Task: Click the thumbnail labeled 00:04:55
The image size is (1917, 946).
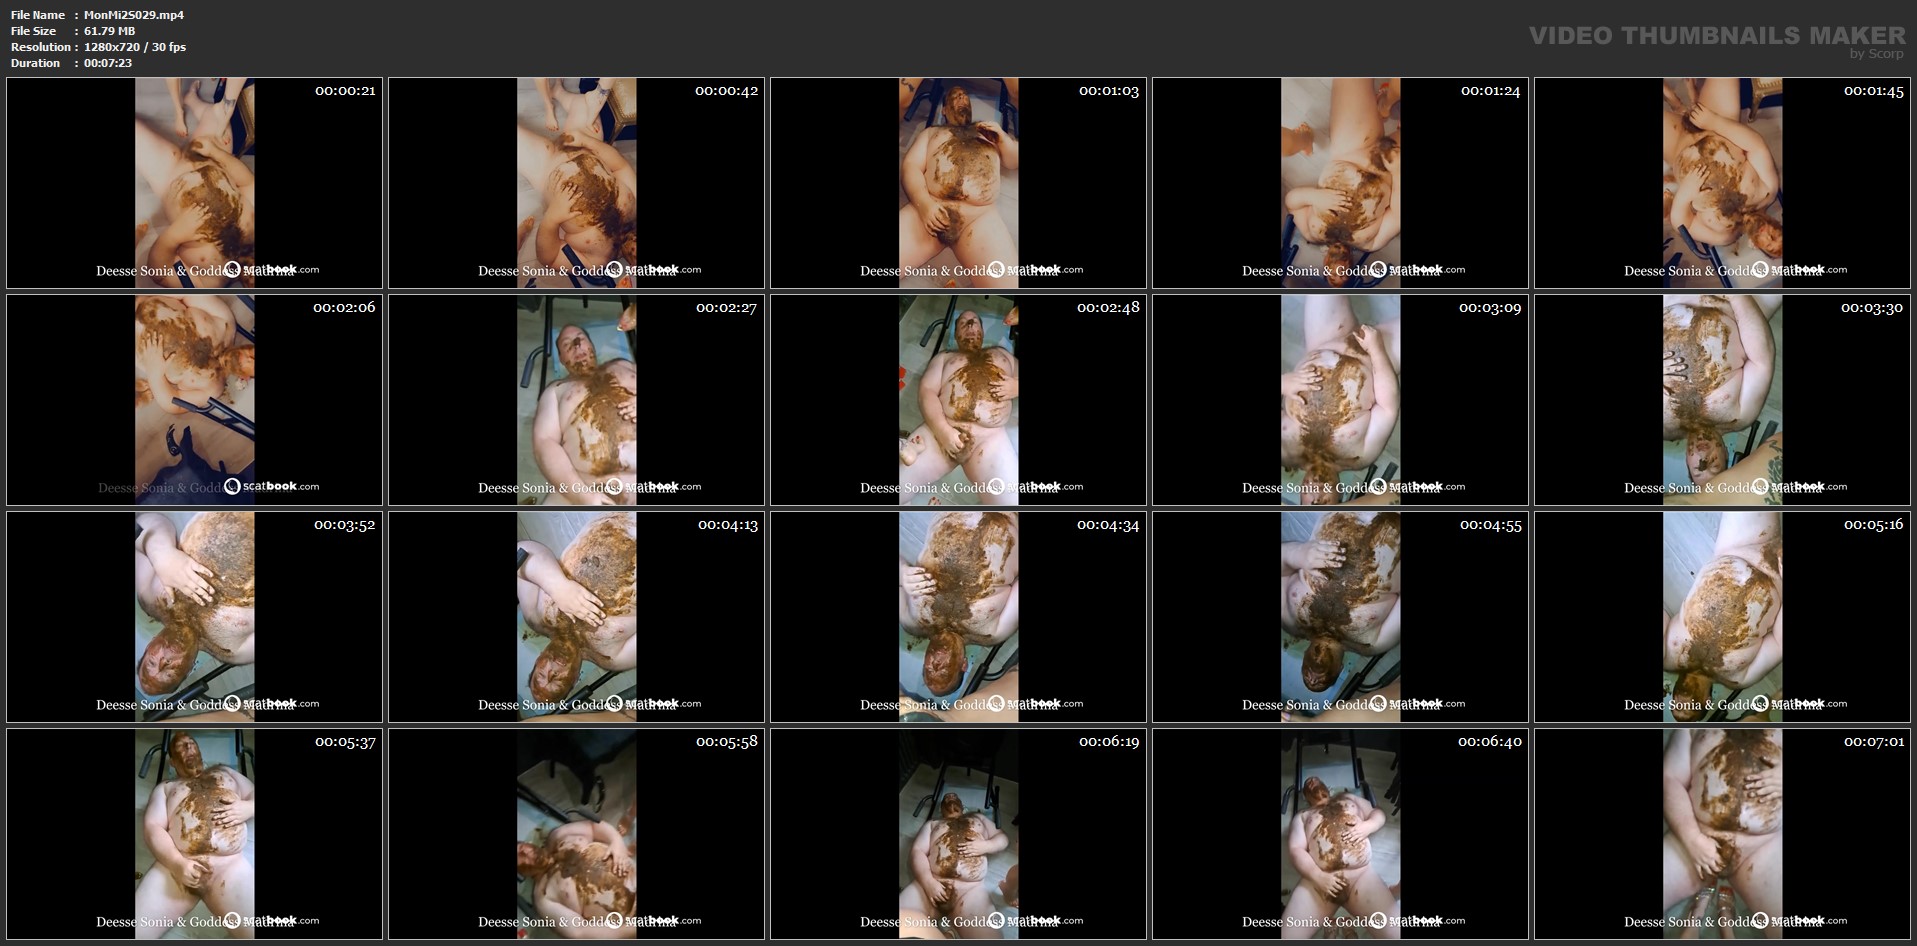Action: tap(1340, 617)
